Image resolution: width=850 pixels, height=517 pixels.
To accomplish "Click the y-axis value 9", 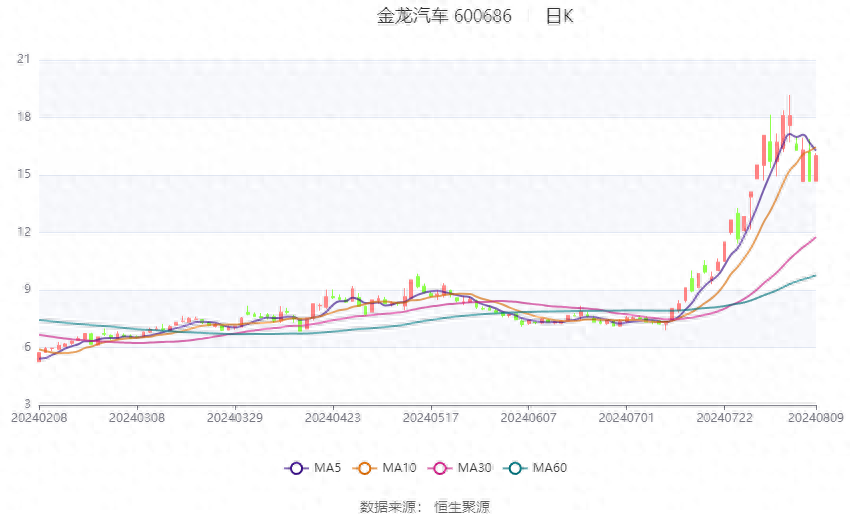I will [x=27, y=289].
